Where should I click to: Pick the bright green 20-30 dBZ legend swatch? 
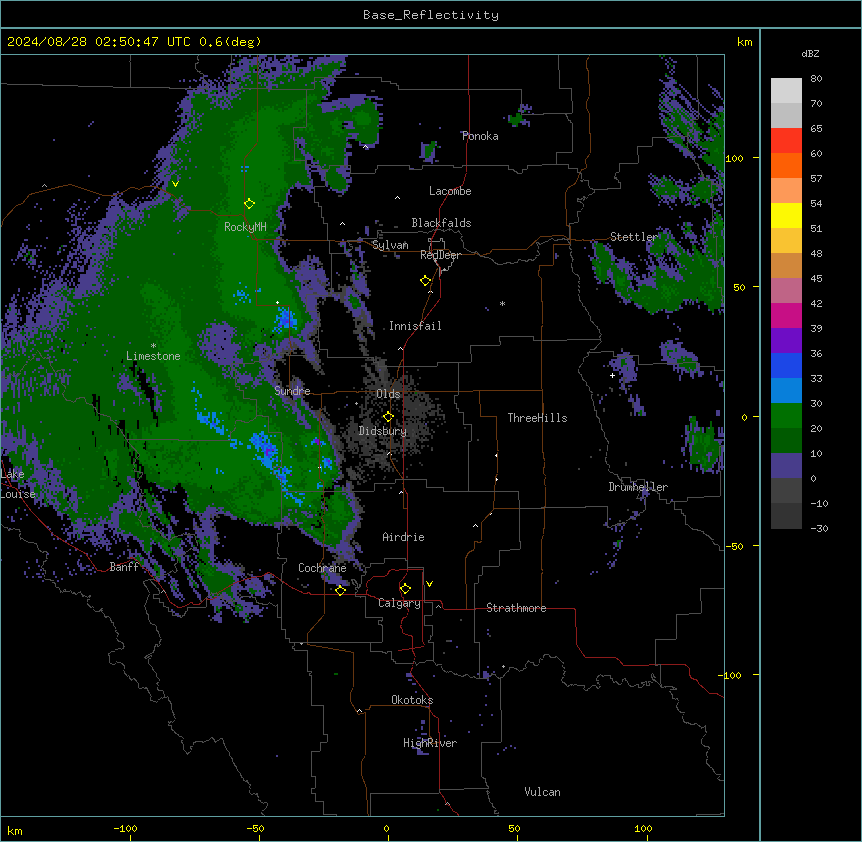tap(786, 416)
